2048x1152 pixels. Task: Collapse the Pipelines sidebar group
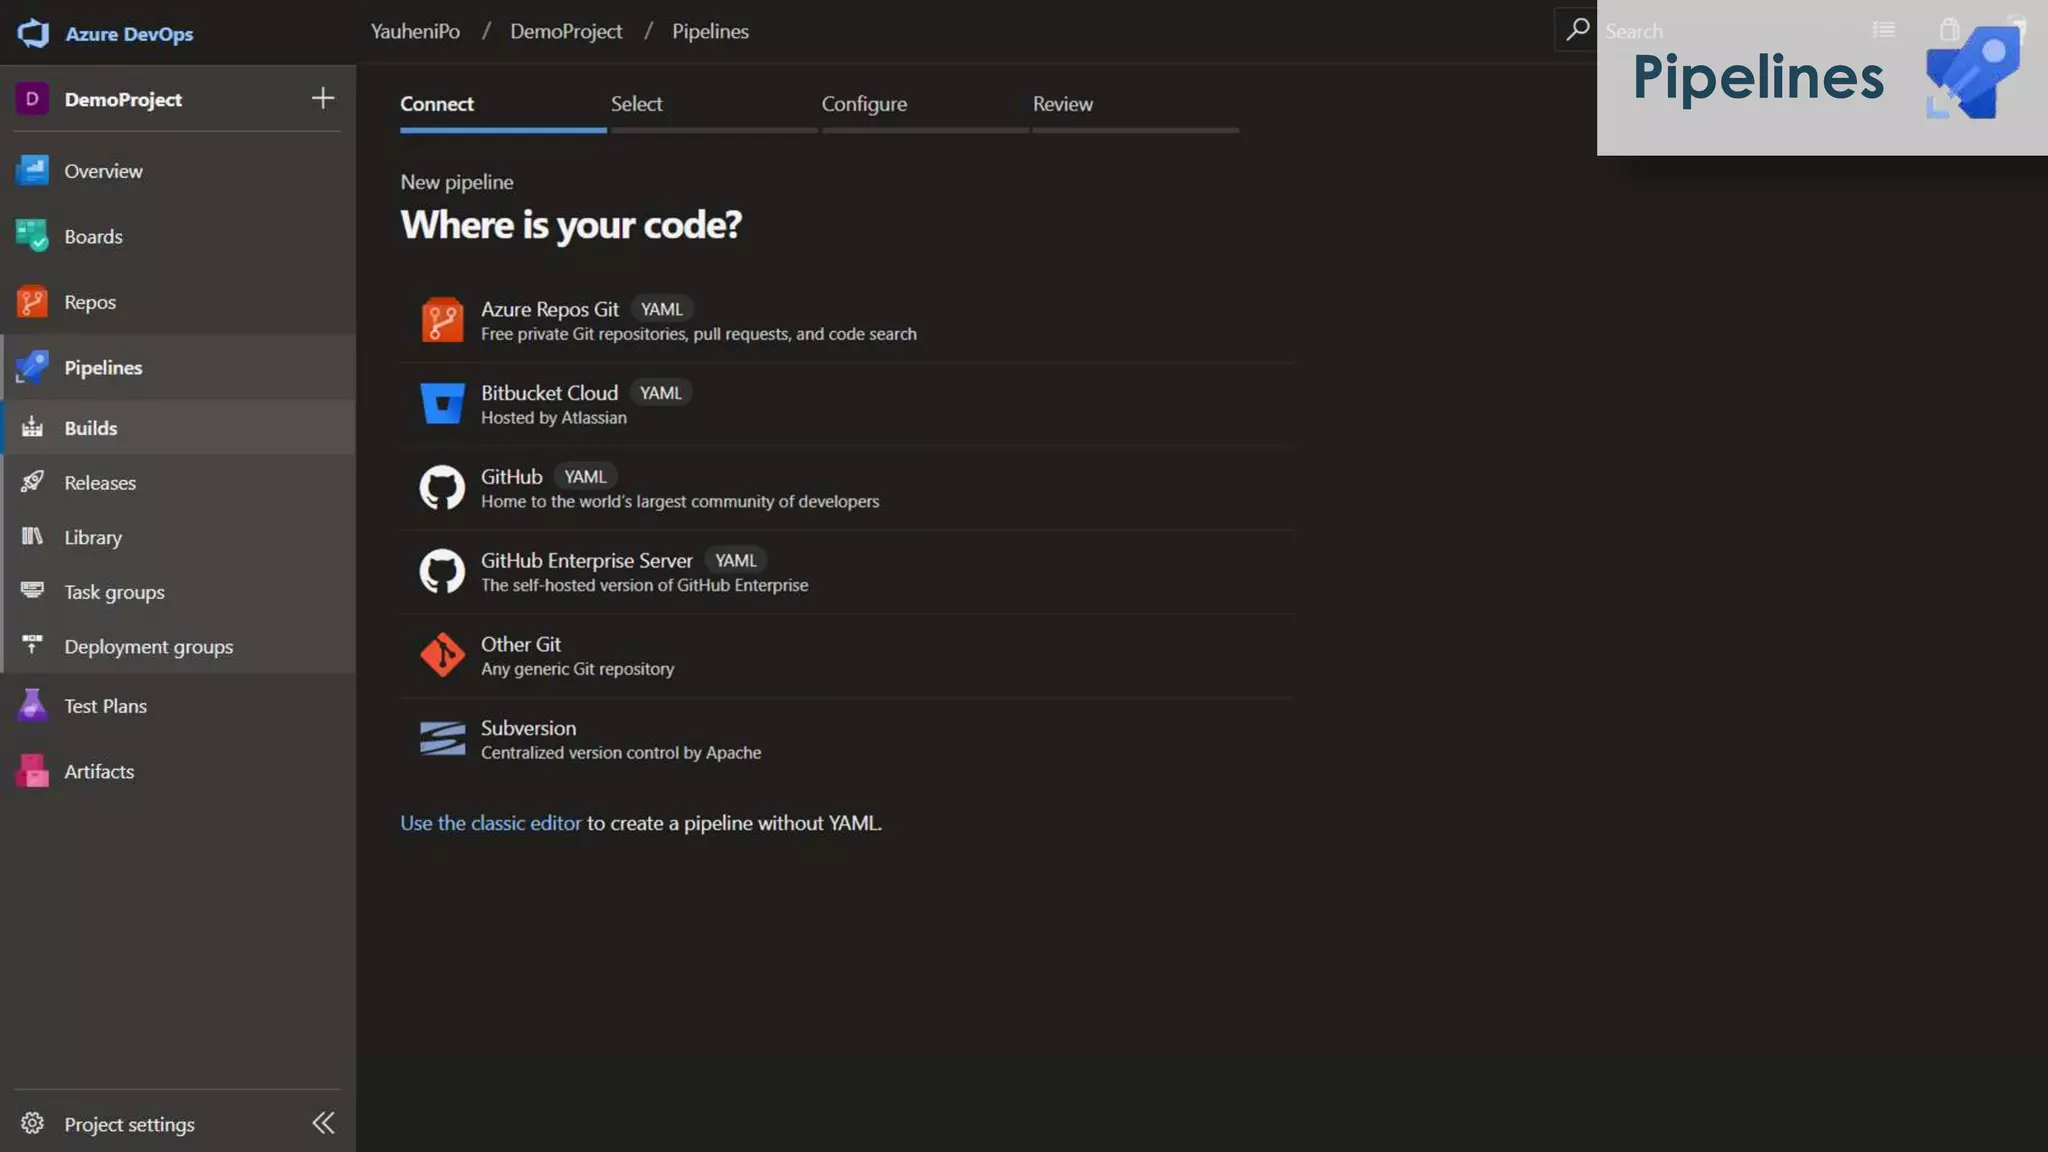click(x=103, y=368)
